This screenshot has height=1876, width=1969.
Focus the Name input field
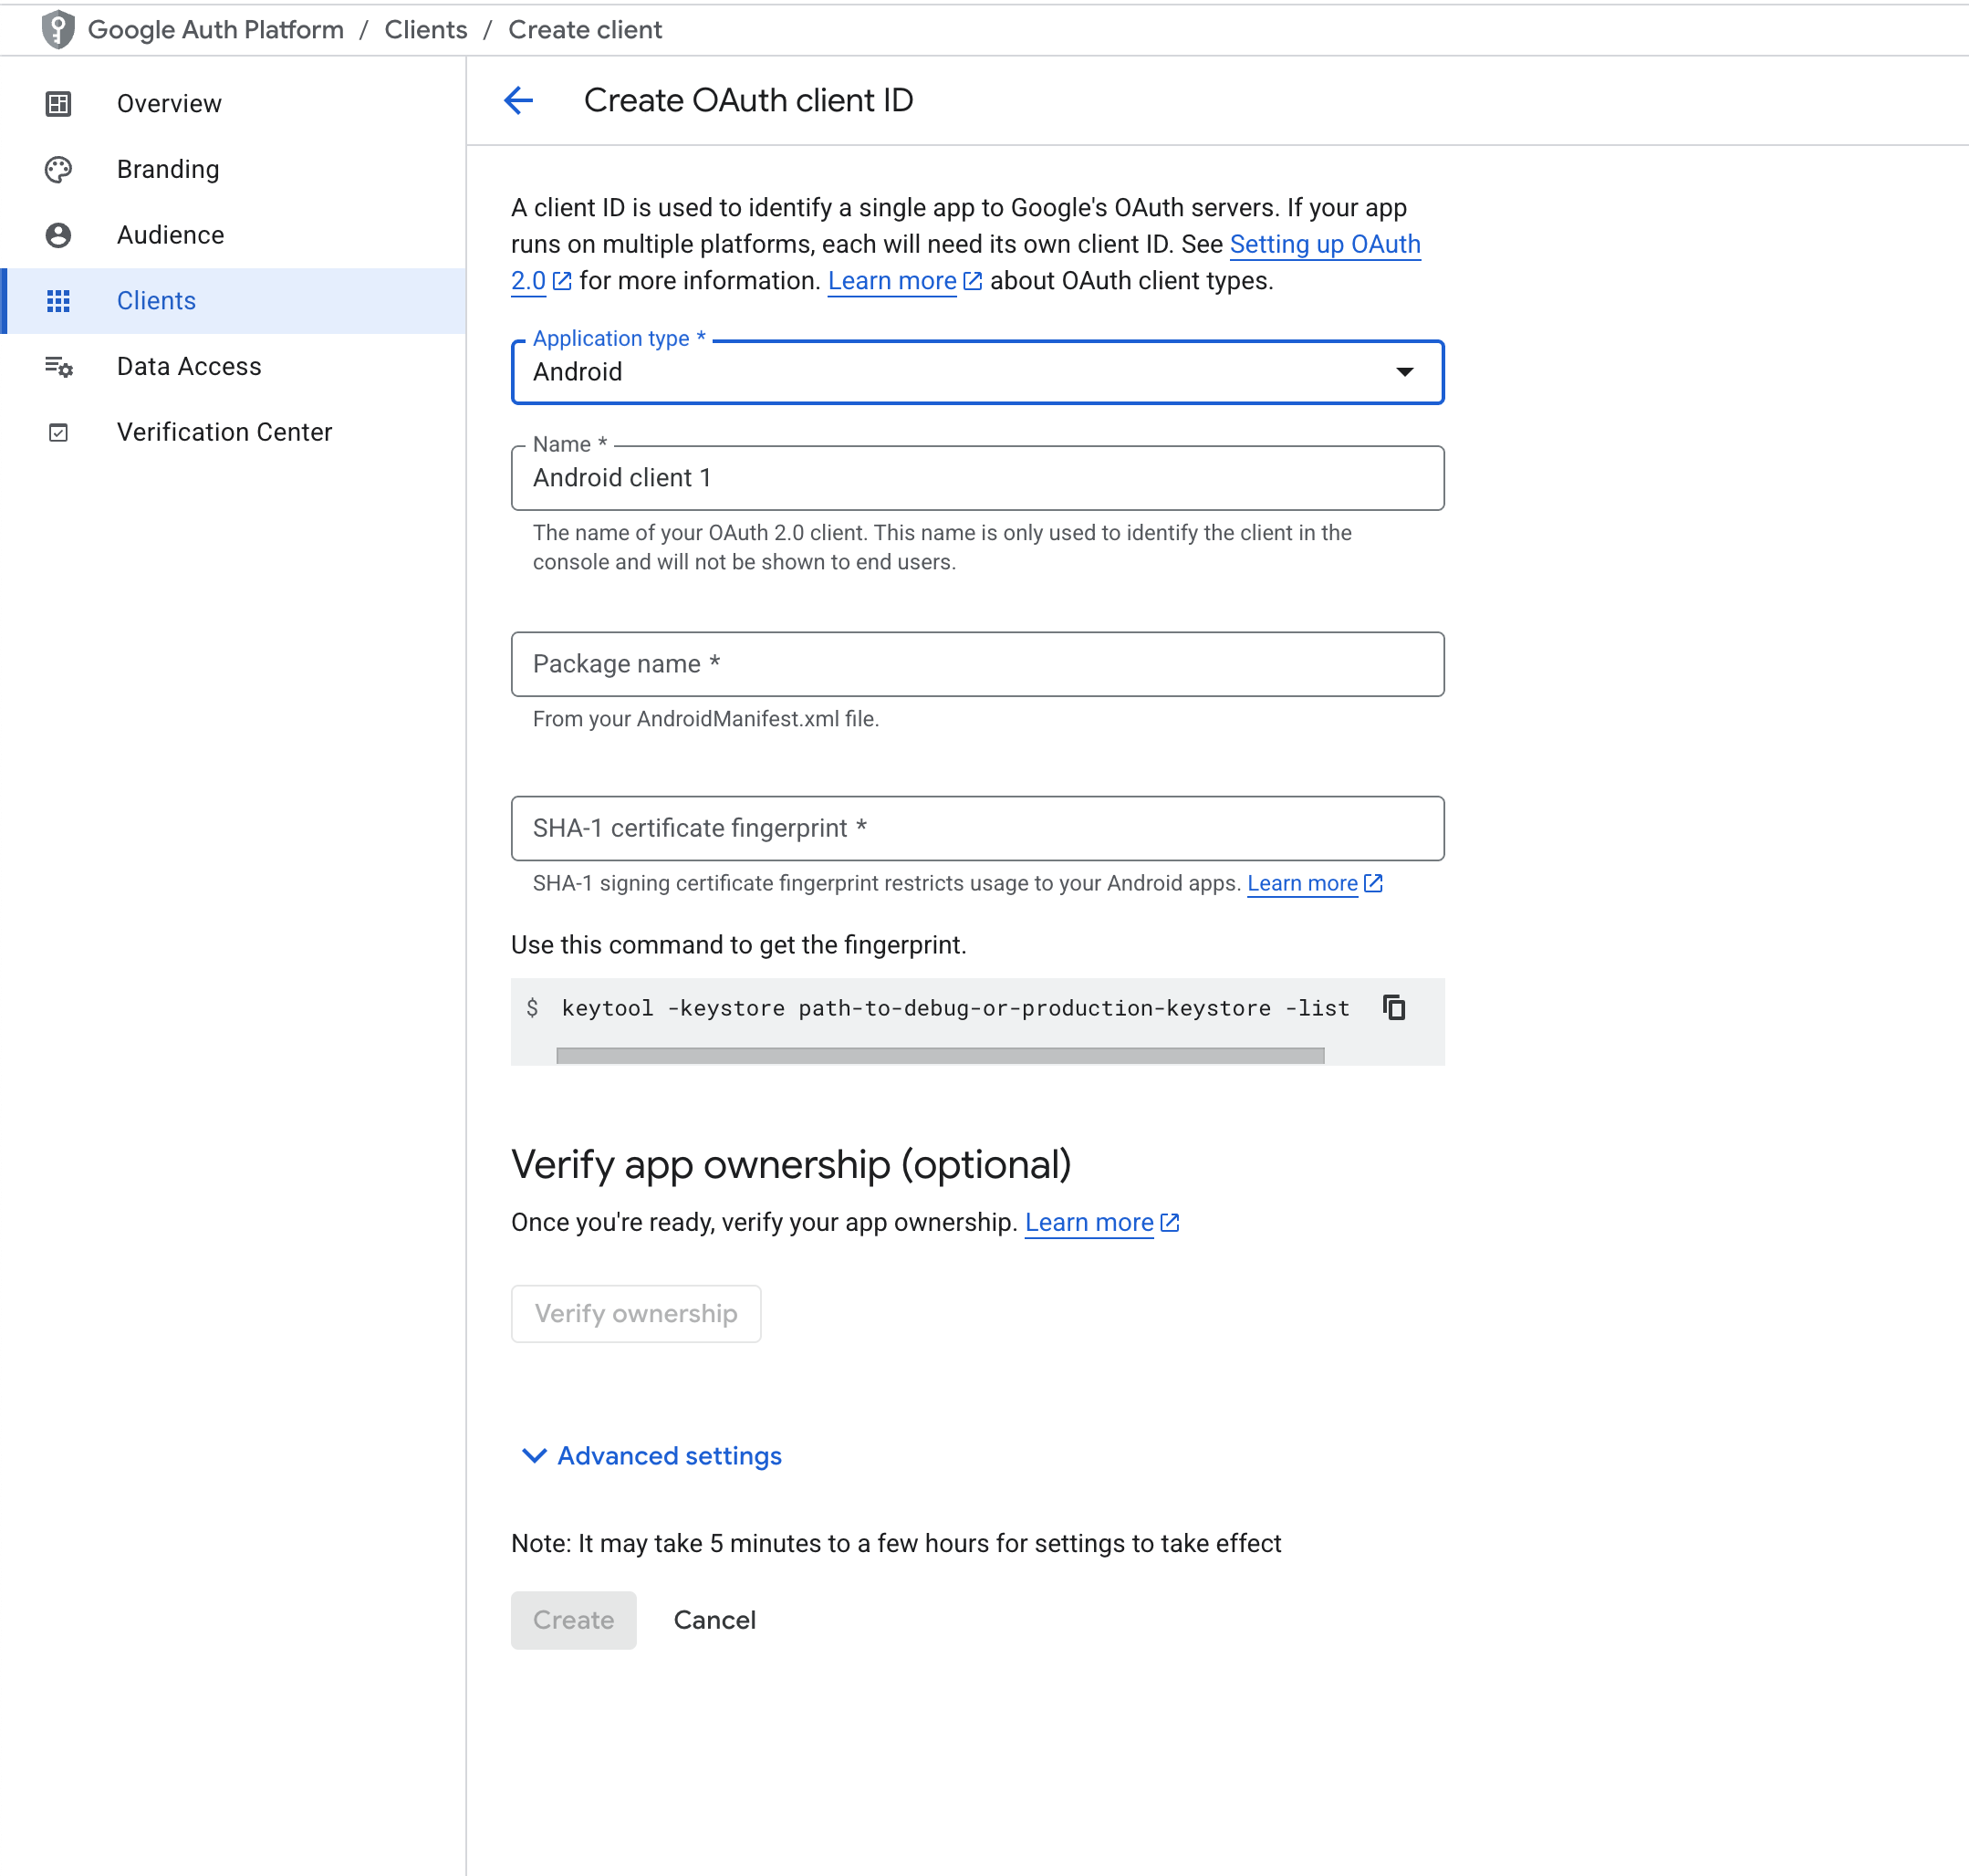977,478
